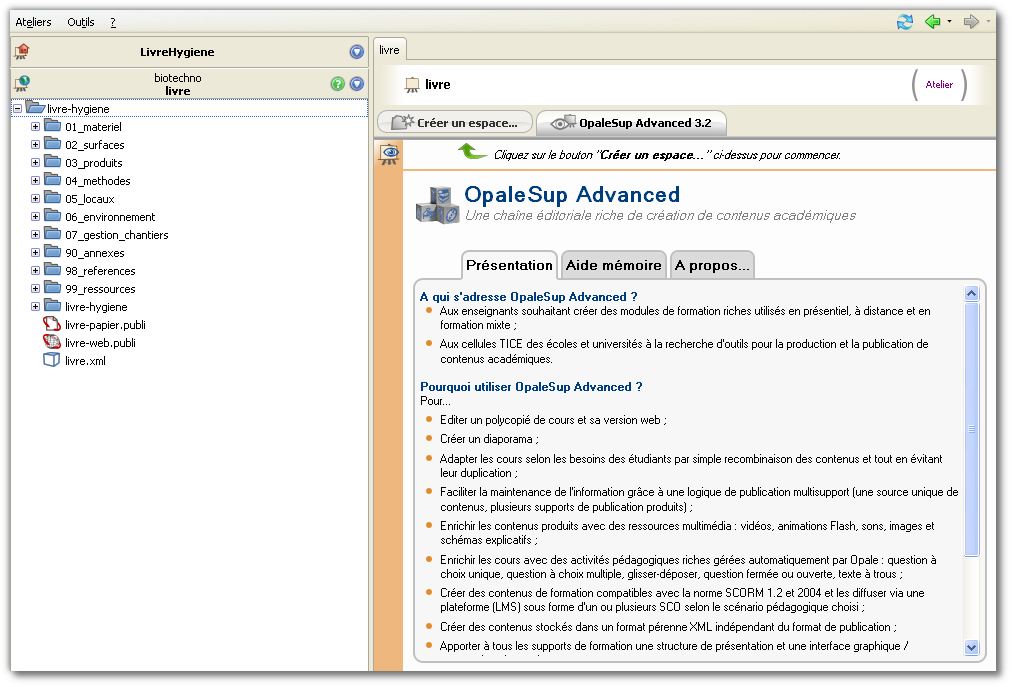Open the biotechno livre dropdown arrow

[357, 84]
